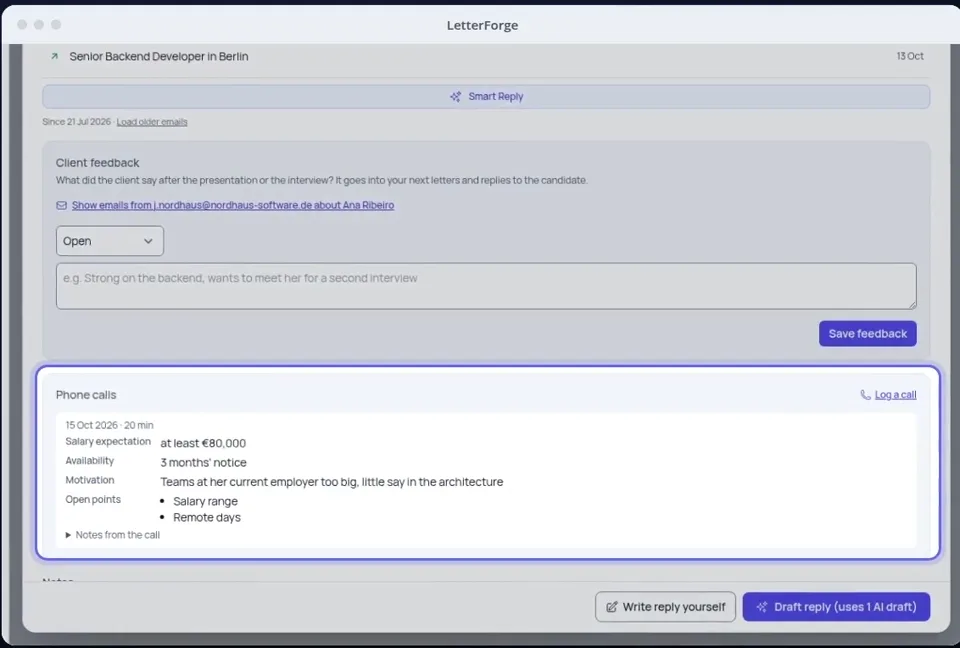Click the arrow icon beside Senior Backend Developer
Screen dimensions: 960x648
[x=54, y=56]
